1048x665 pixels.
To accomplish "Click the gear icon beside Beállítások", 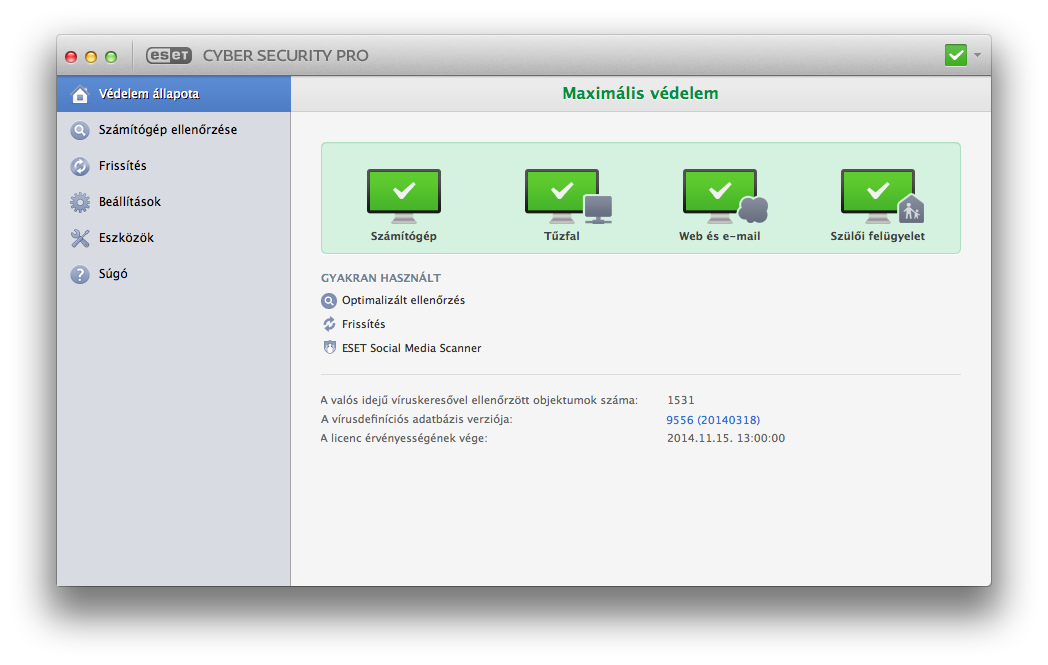I will coord(80,202).
